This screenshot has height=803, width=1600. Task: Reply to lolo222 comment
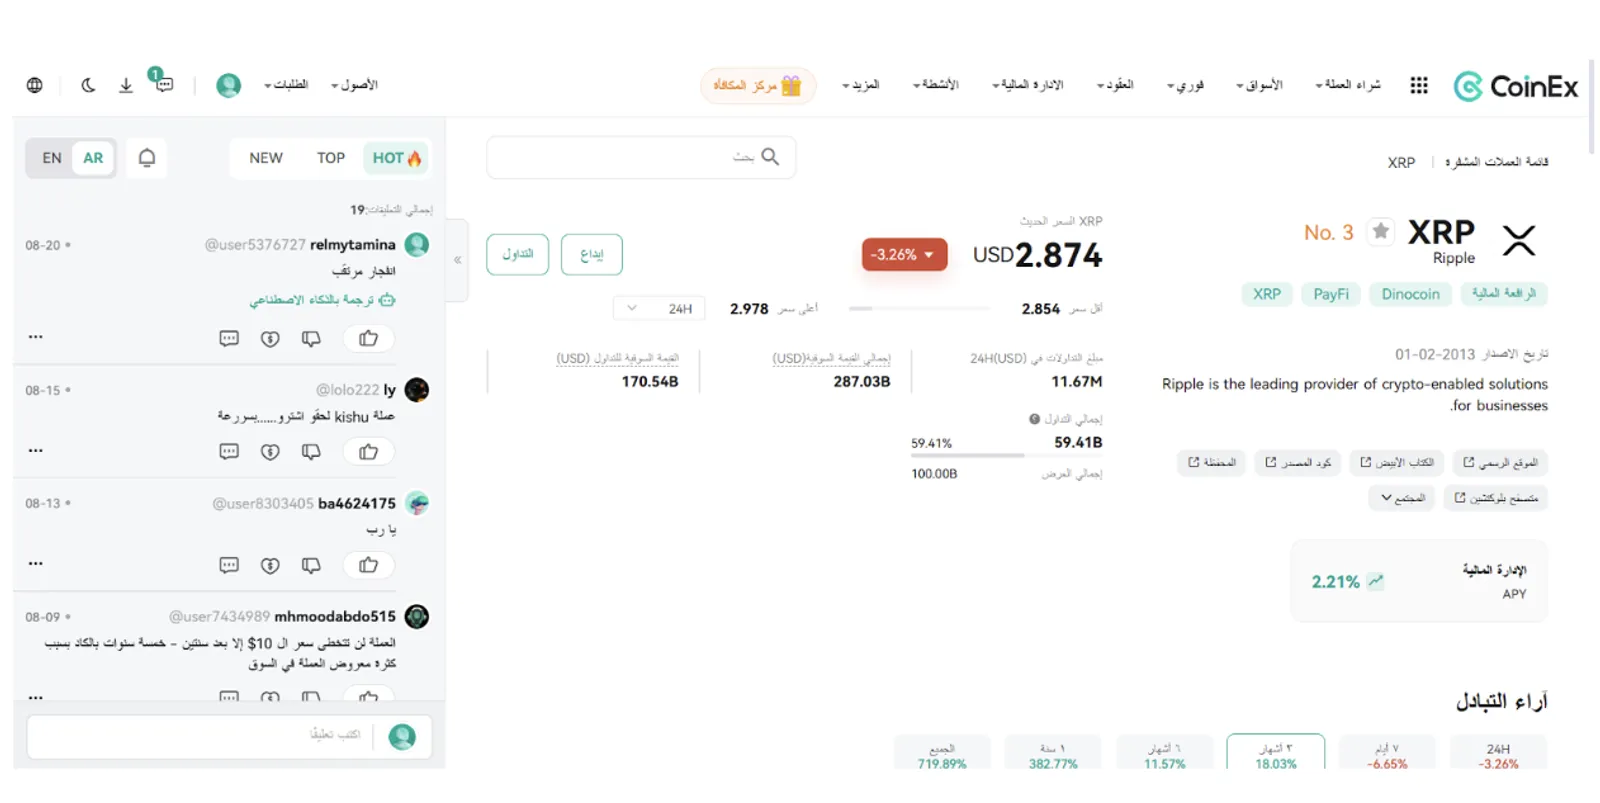coord(229,452)
